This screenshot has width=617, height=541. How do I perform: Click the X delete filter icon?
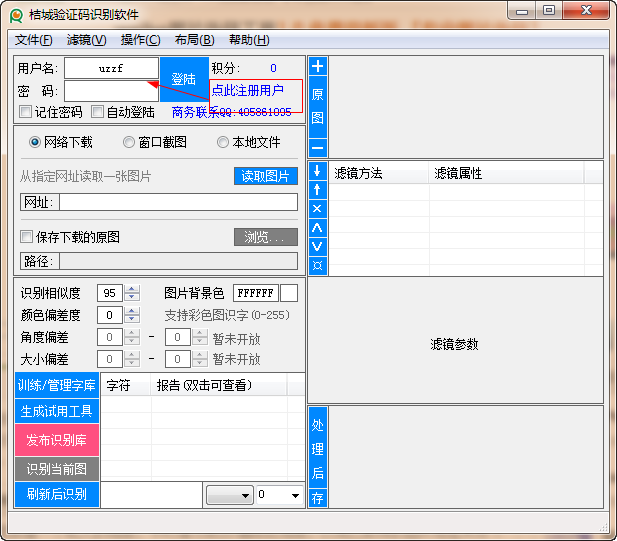(318, 209)
